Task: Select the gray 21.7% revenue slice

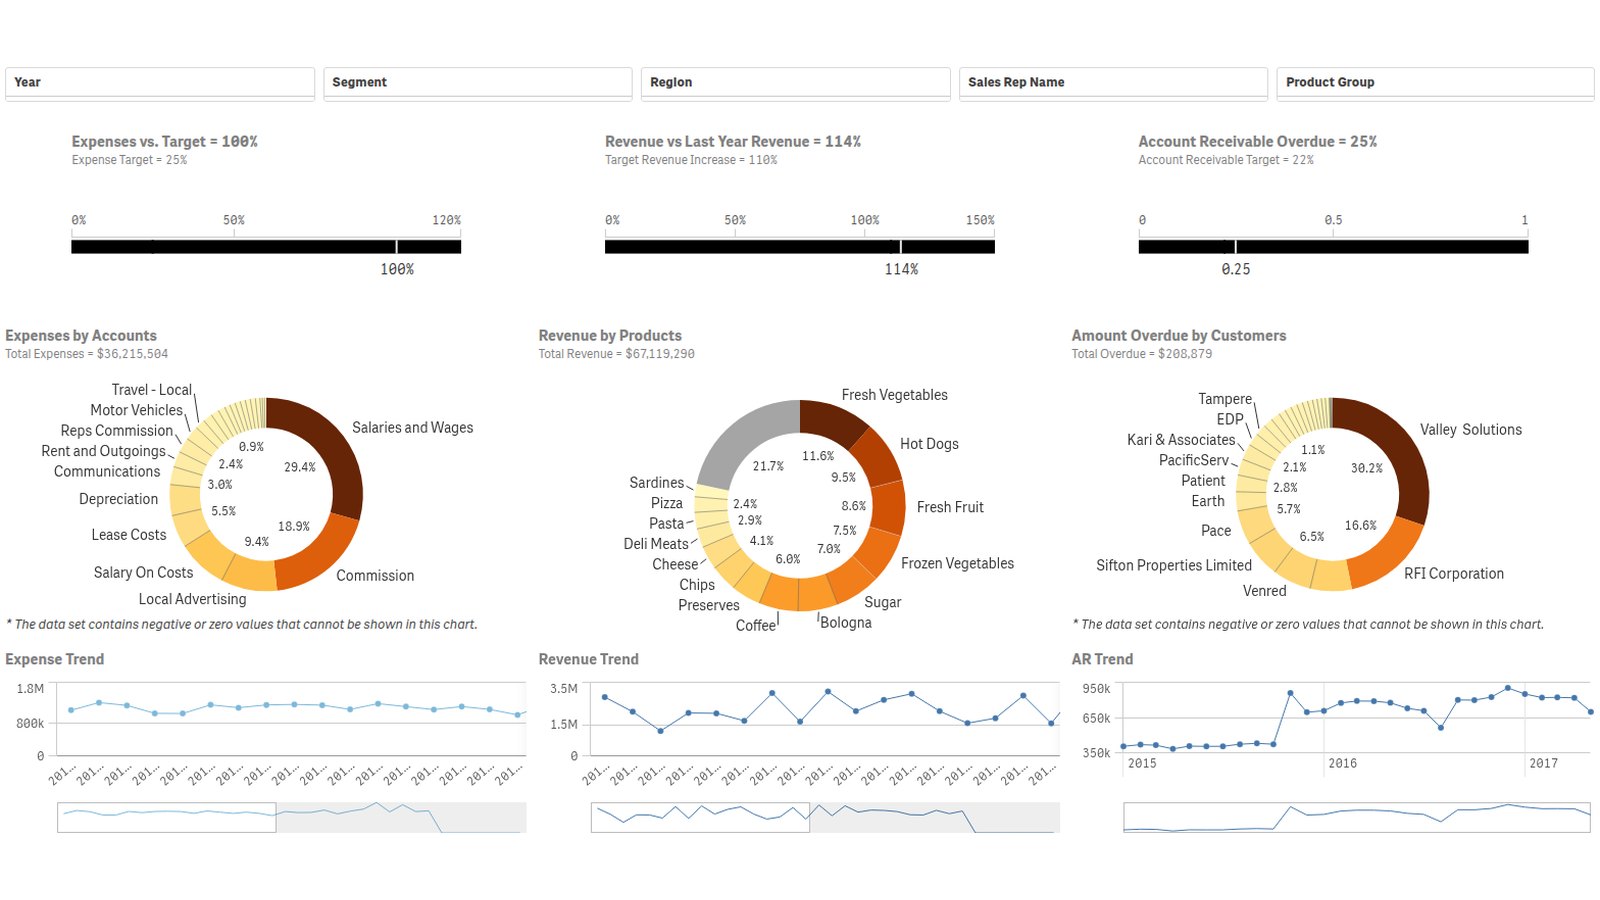Action: pos(742,437)
